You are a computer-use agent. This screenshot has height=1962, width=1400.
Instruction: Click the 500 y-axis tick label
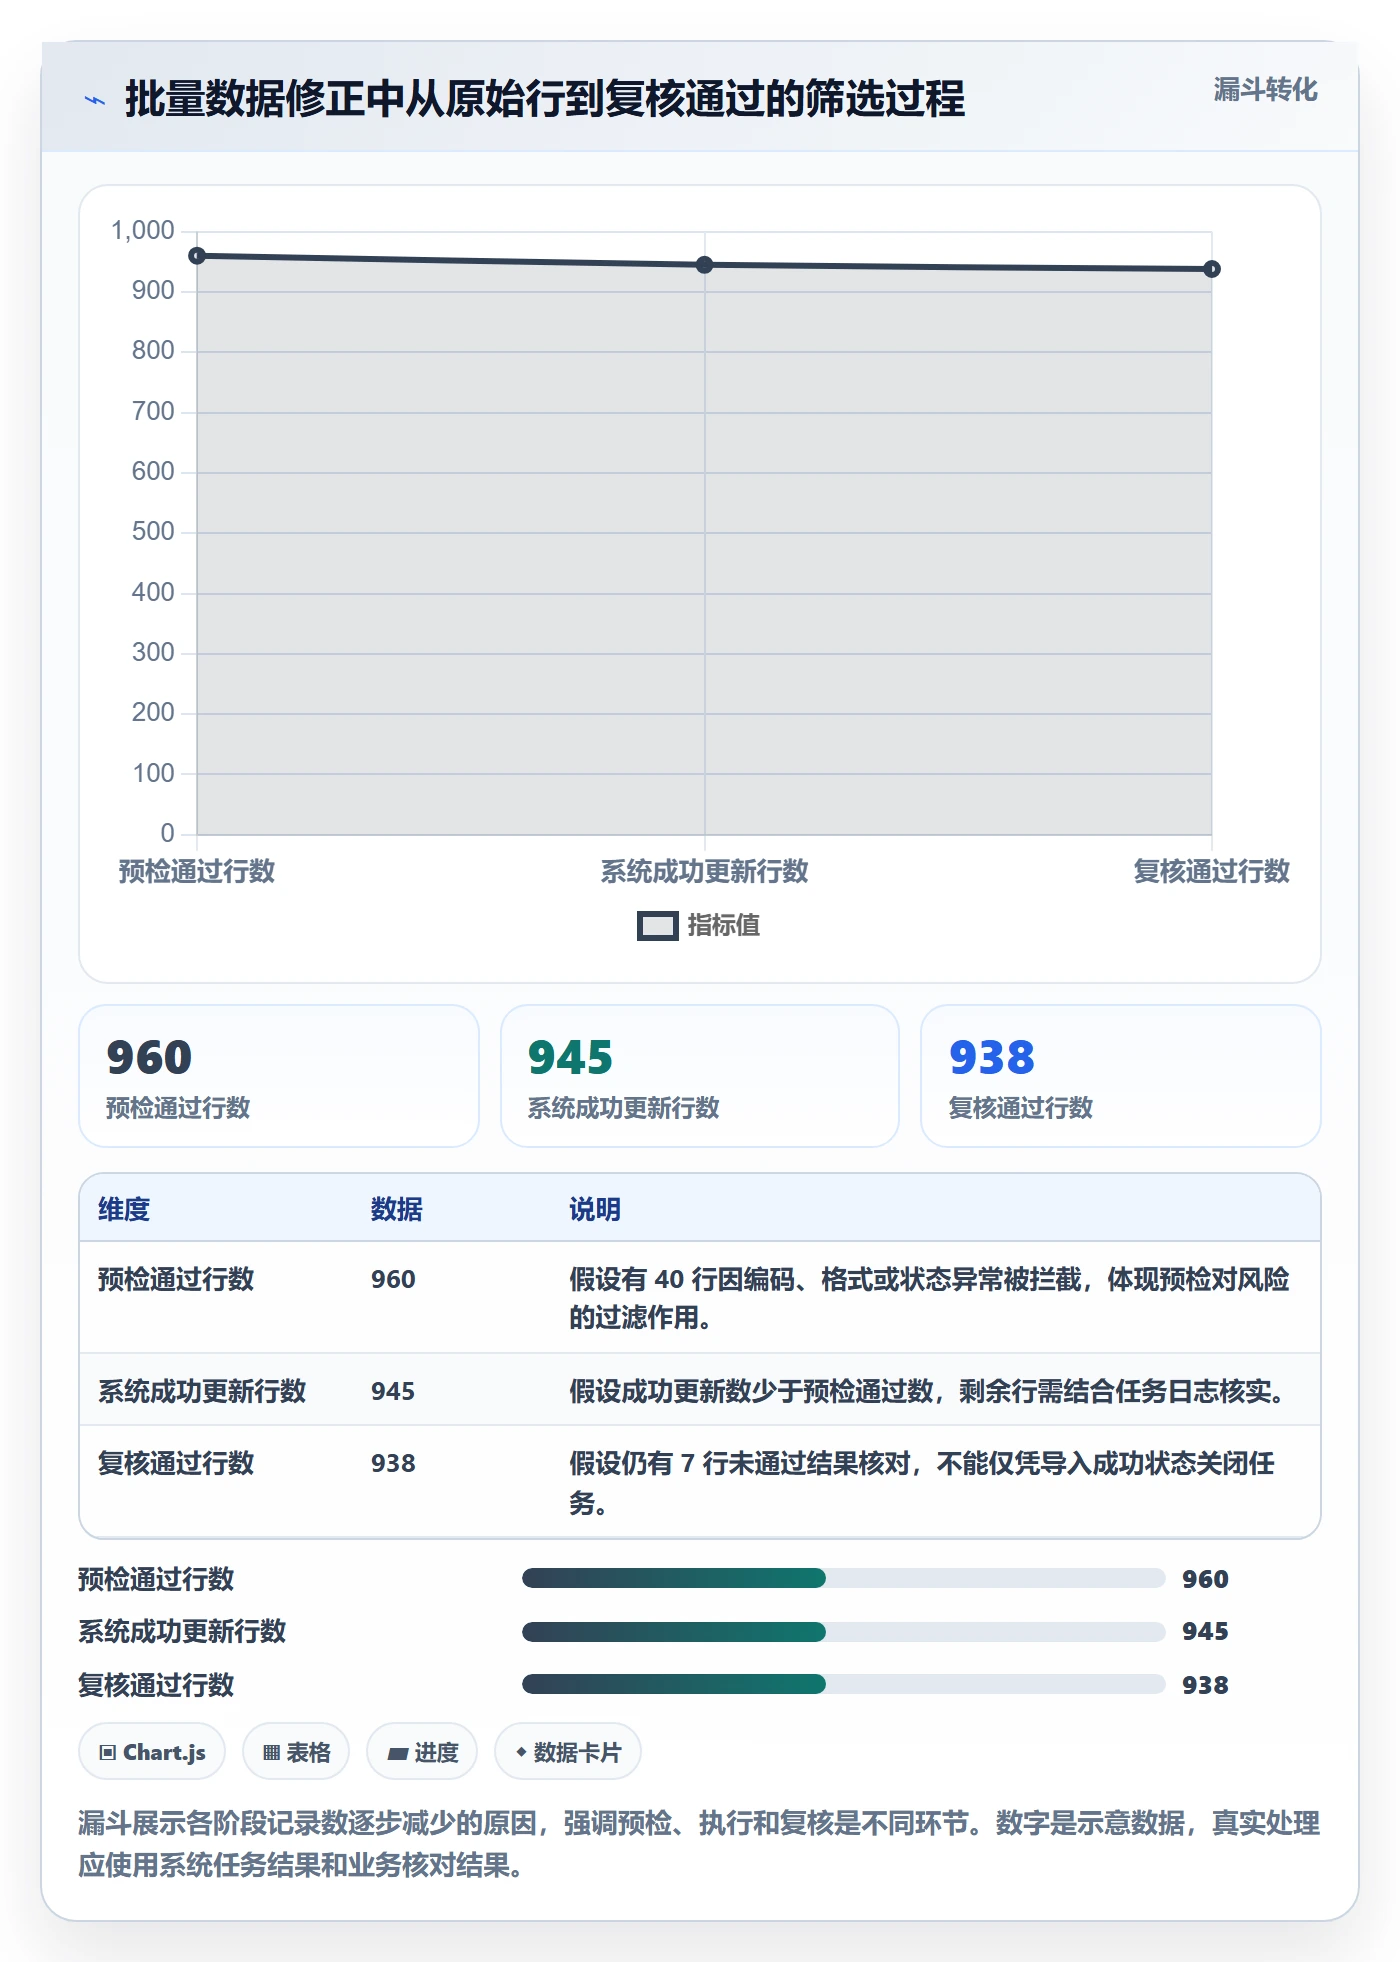(x=153, y=532)
